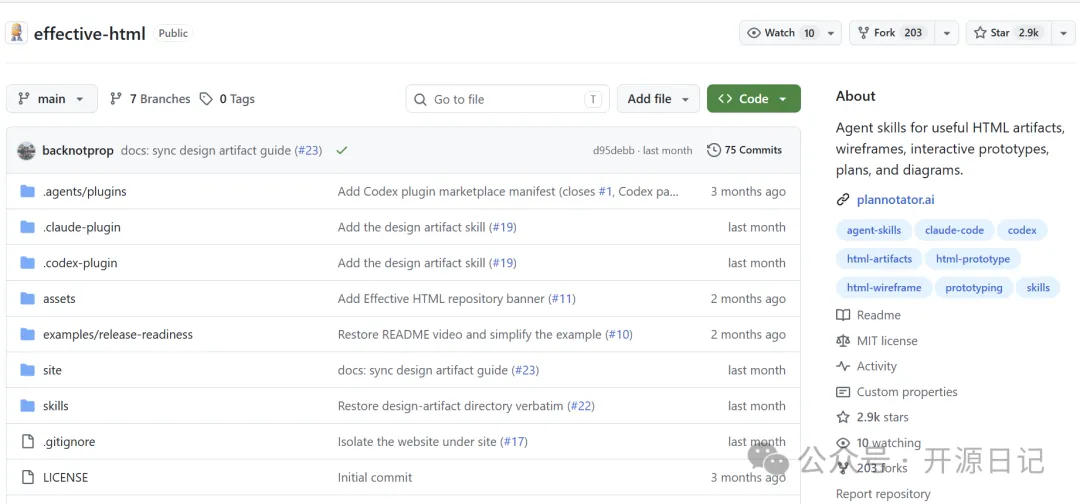
Task: Star the repository with Star button
Action: [x=1009, y=33]
